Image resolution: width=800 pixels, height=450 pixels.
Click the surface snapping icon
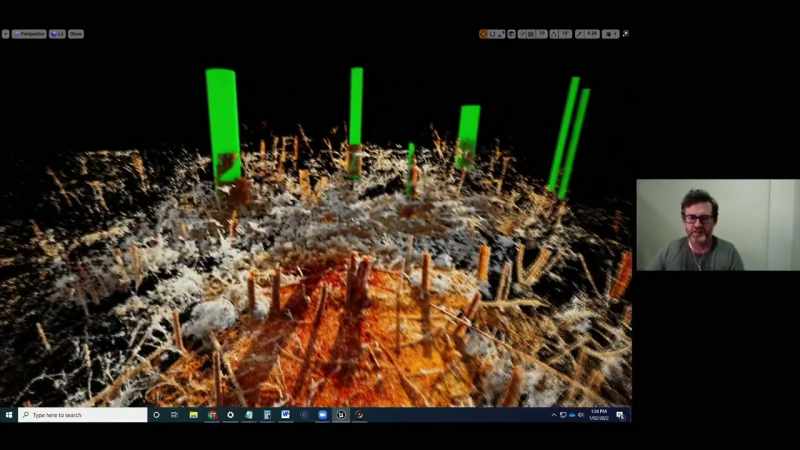[522, 34]
